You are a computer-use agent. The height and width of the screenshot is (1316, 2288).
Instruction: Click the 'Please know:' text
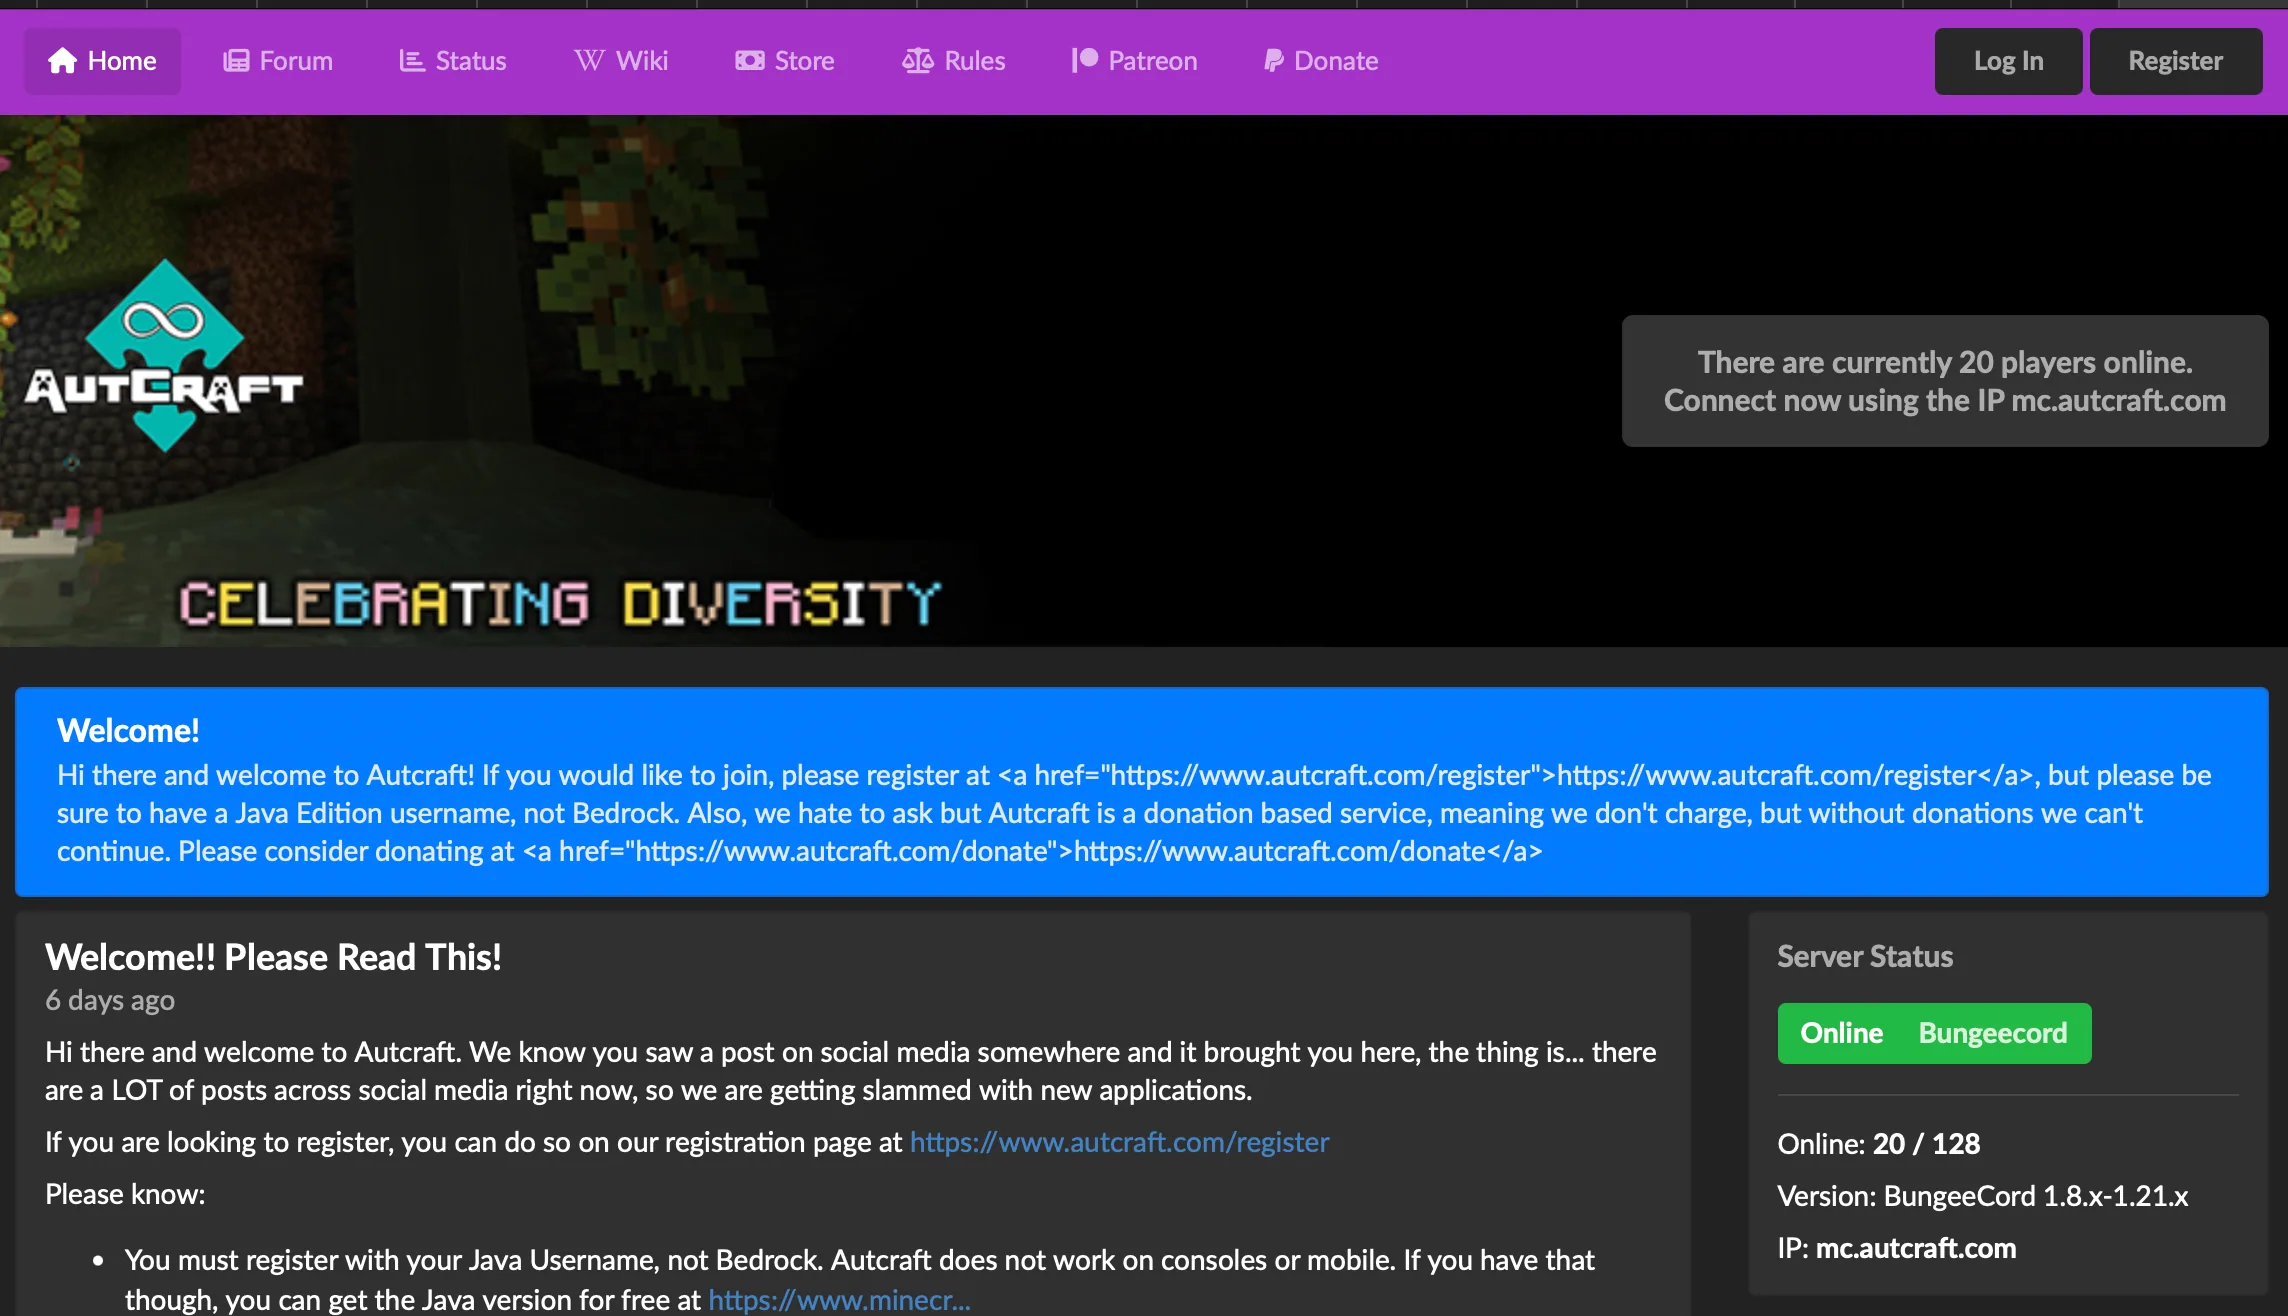(x=125, y=1194)
